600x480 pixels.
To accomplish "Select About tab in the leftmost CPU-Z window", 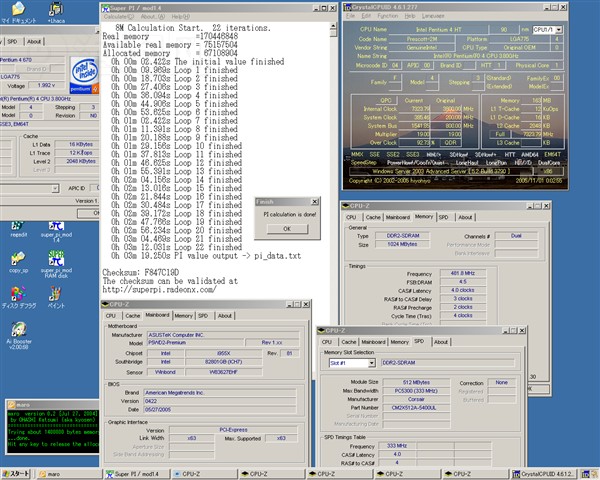I will [x=34, y=41].
